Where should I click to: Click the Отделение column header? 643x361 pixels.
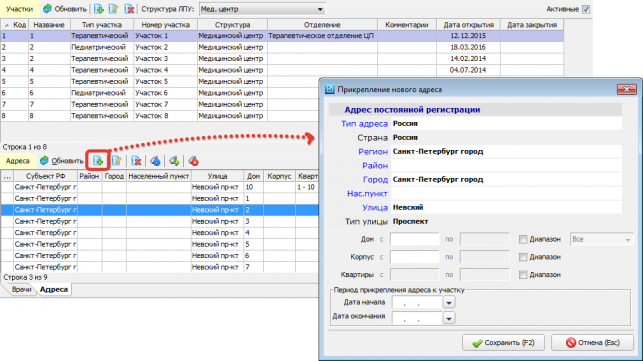(x=322, y=25)
